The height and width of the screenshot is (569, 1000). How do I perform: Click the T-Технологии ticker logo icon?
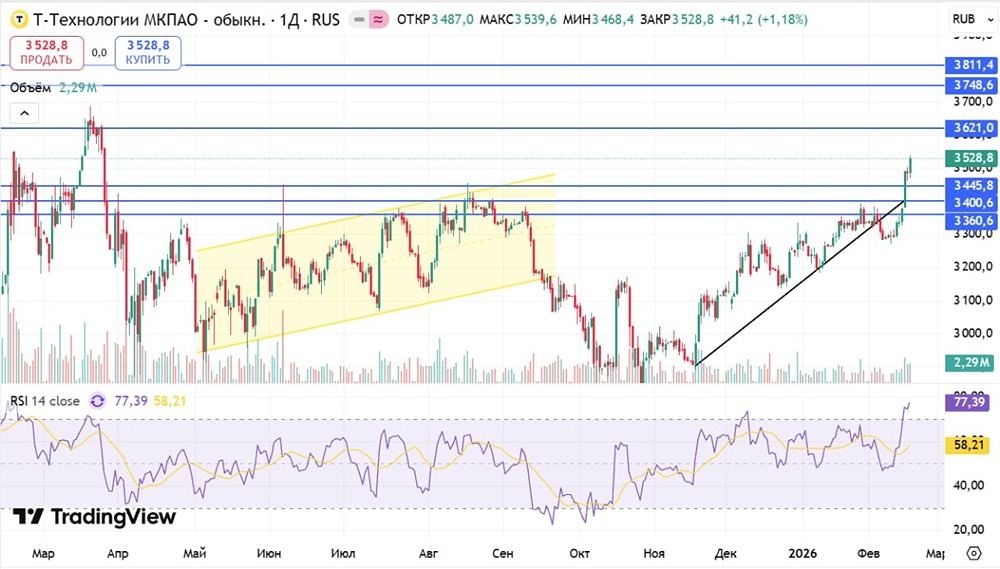point(20,20)
